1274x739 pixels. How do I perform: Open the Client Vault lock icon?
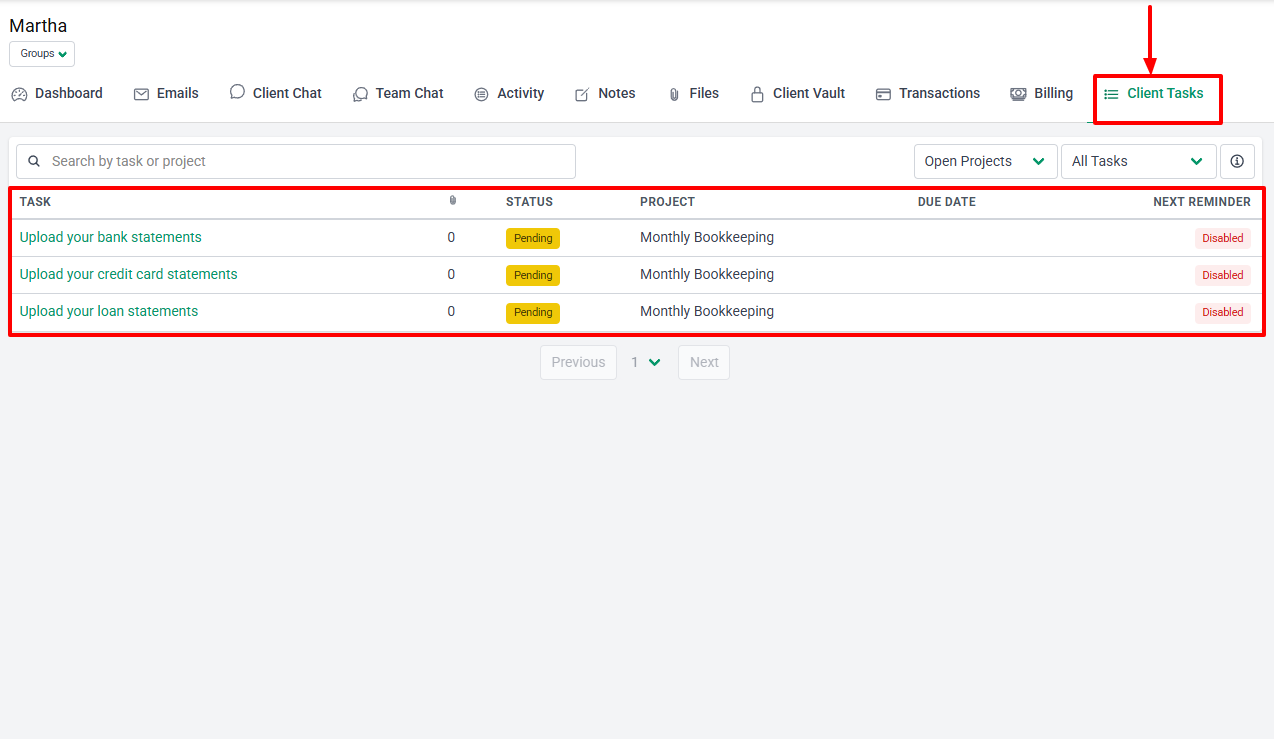pyautogui.click(x=755, y=93)
